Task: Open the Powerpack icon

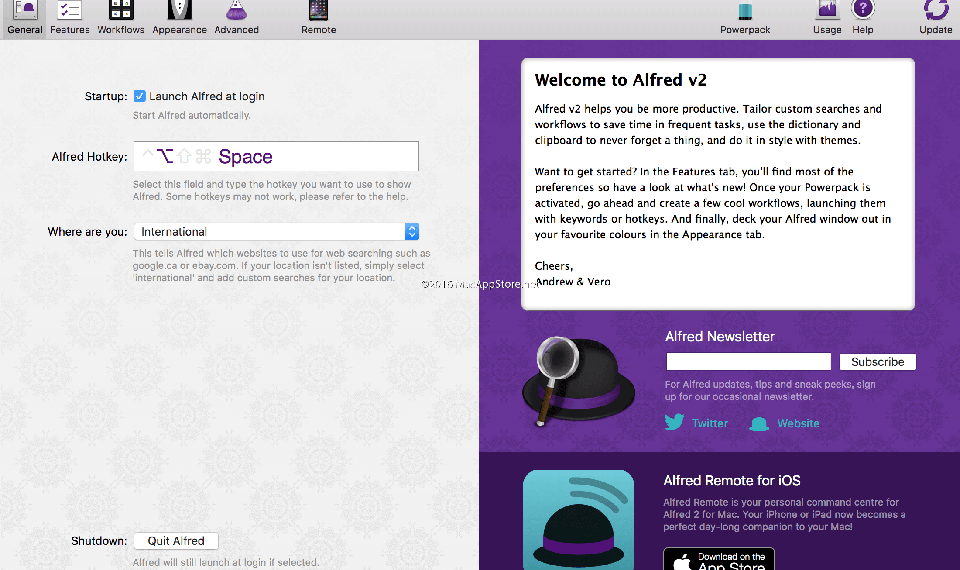Action: 745,12
